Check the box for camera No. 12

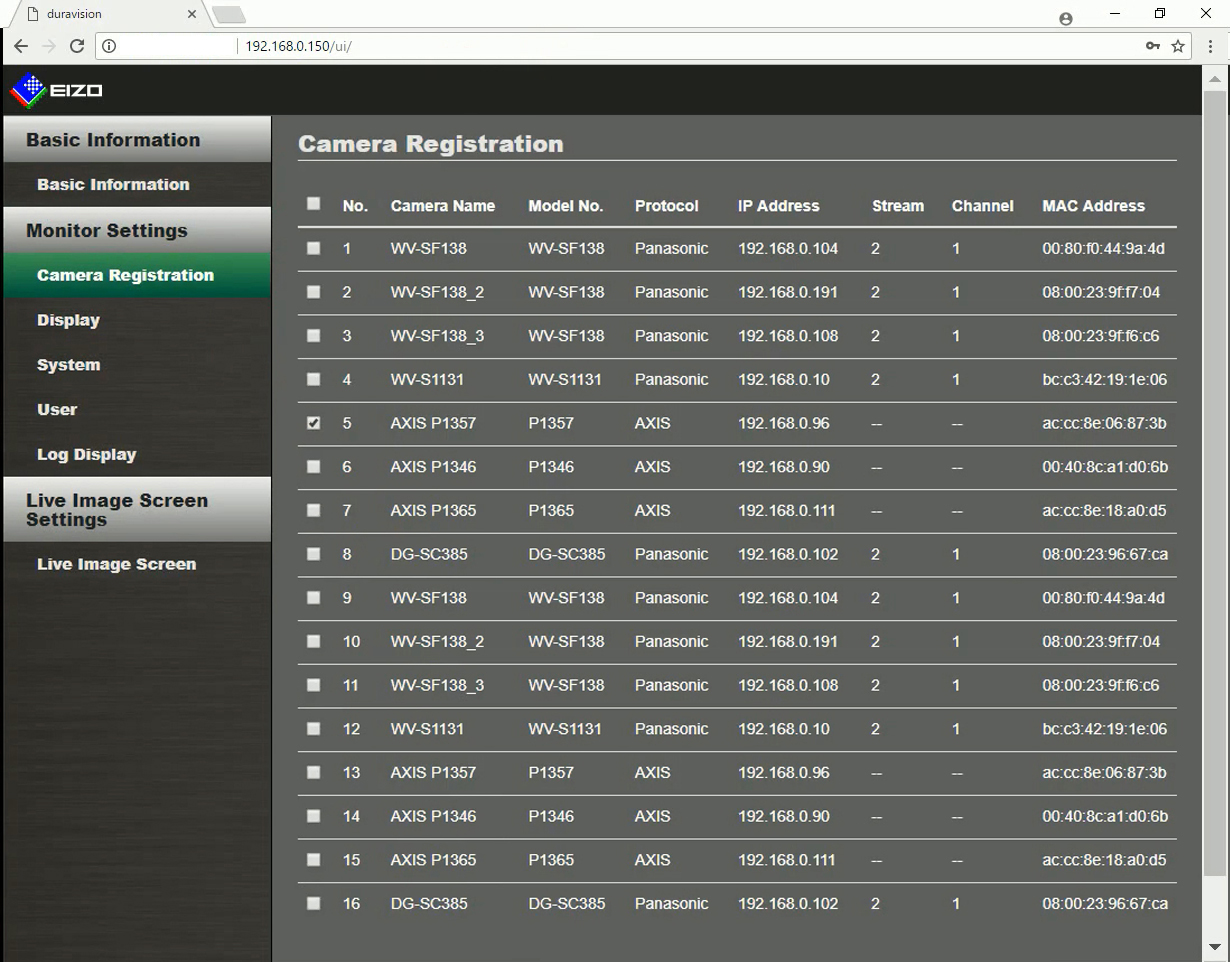[314, 728]
